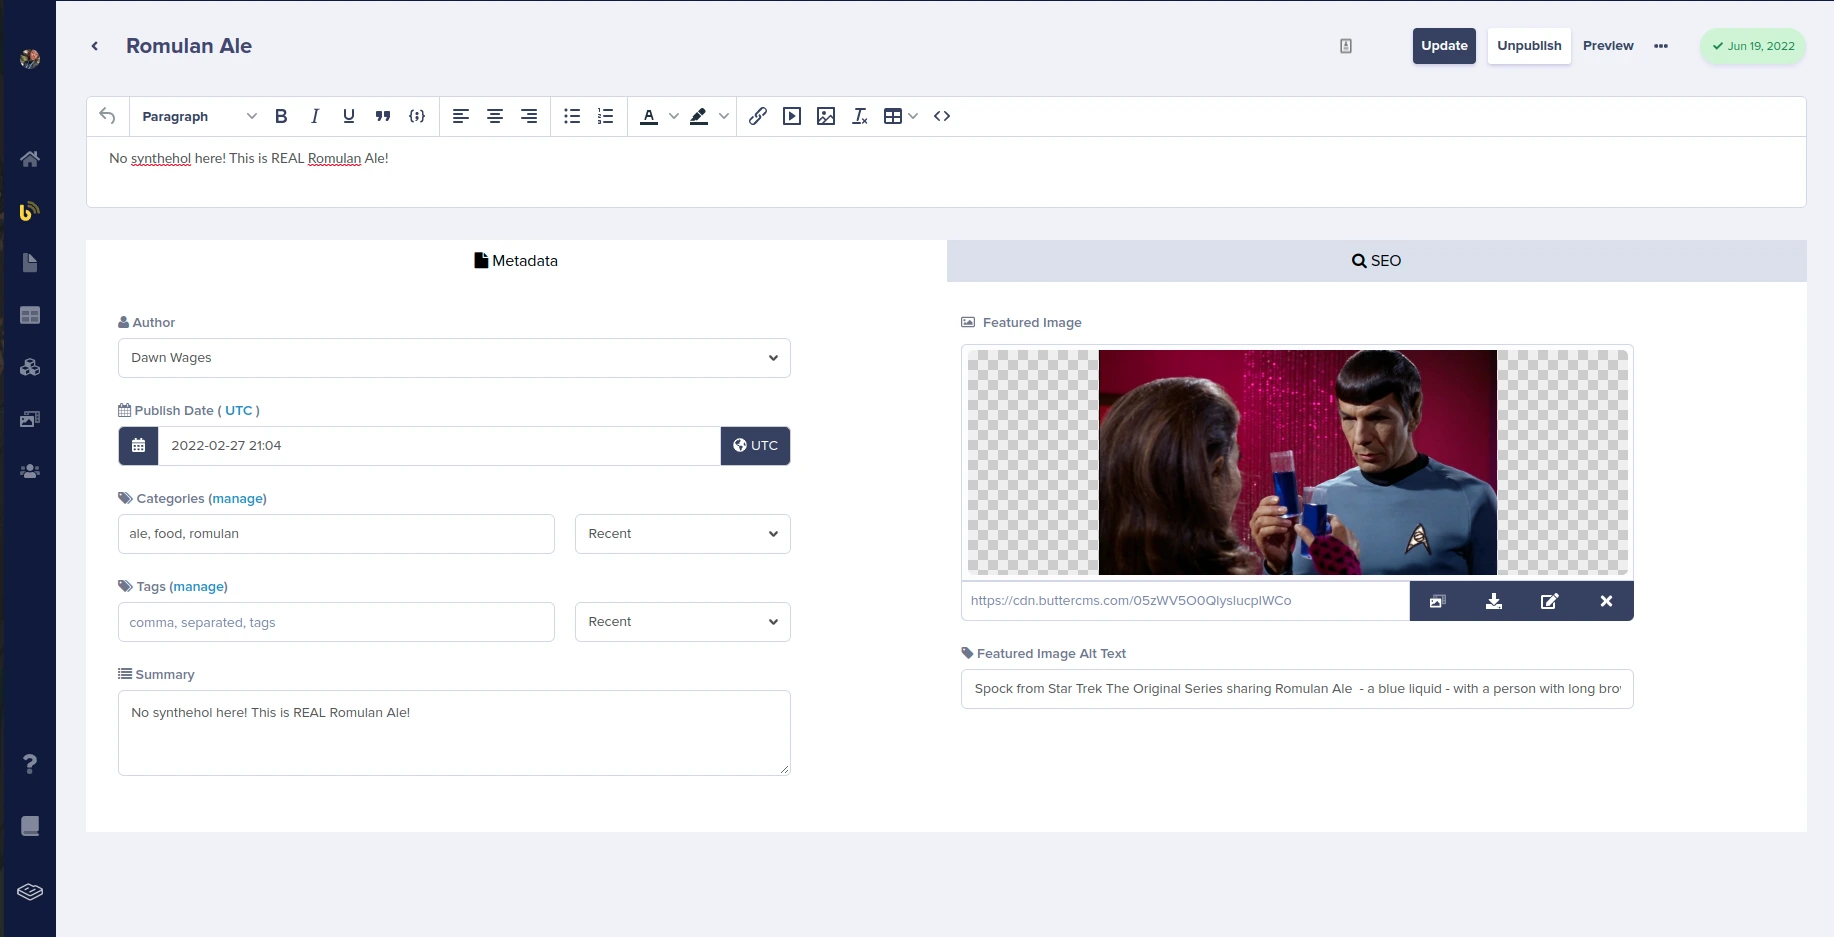Click the categories input field
The width and height of the screenshot is (1834, 937).
pyautogui.click(x=336, y=534)
